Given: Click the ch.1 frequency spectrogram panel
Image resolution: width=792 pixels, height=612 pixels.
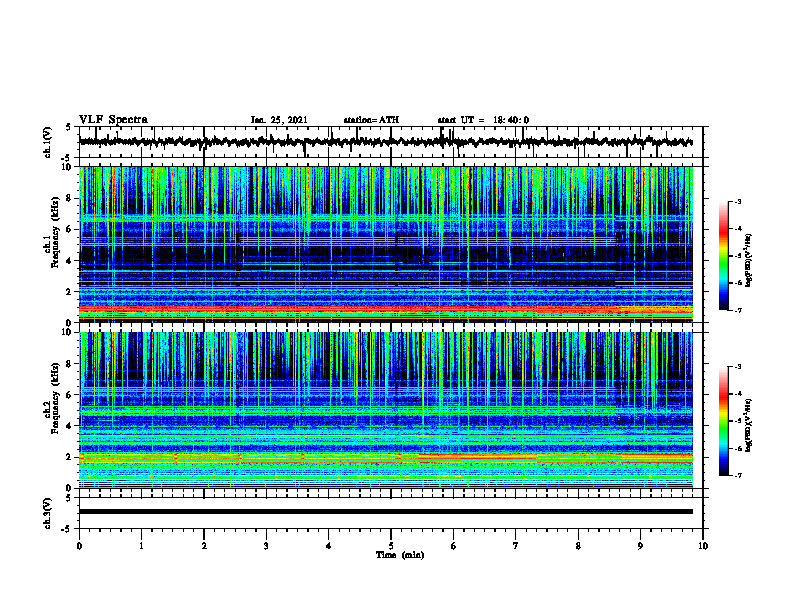Looking at the screenshot, I should point(386,244).
